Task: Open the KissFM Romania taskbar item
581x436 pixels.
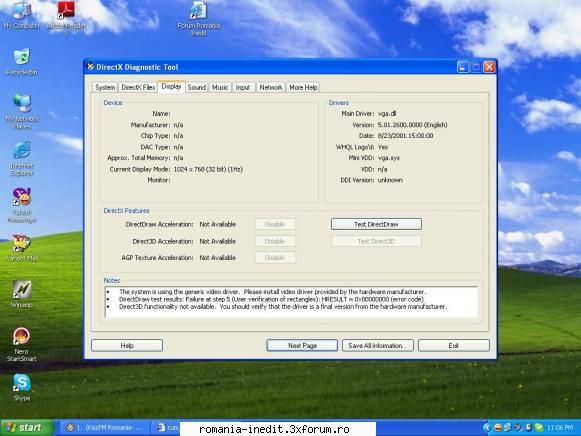Action: click(104, 428)
